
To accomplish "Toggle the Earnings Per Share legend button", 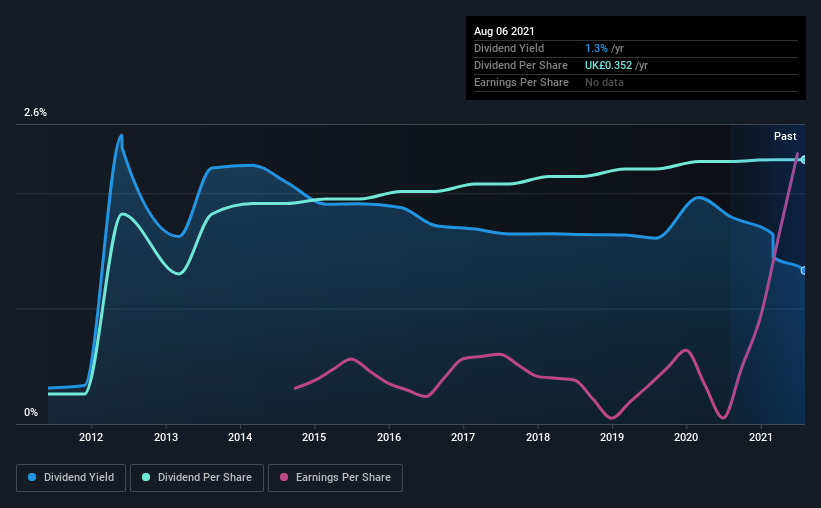I will (335, 478).
